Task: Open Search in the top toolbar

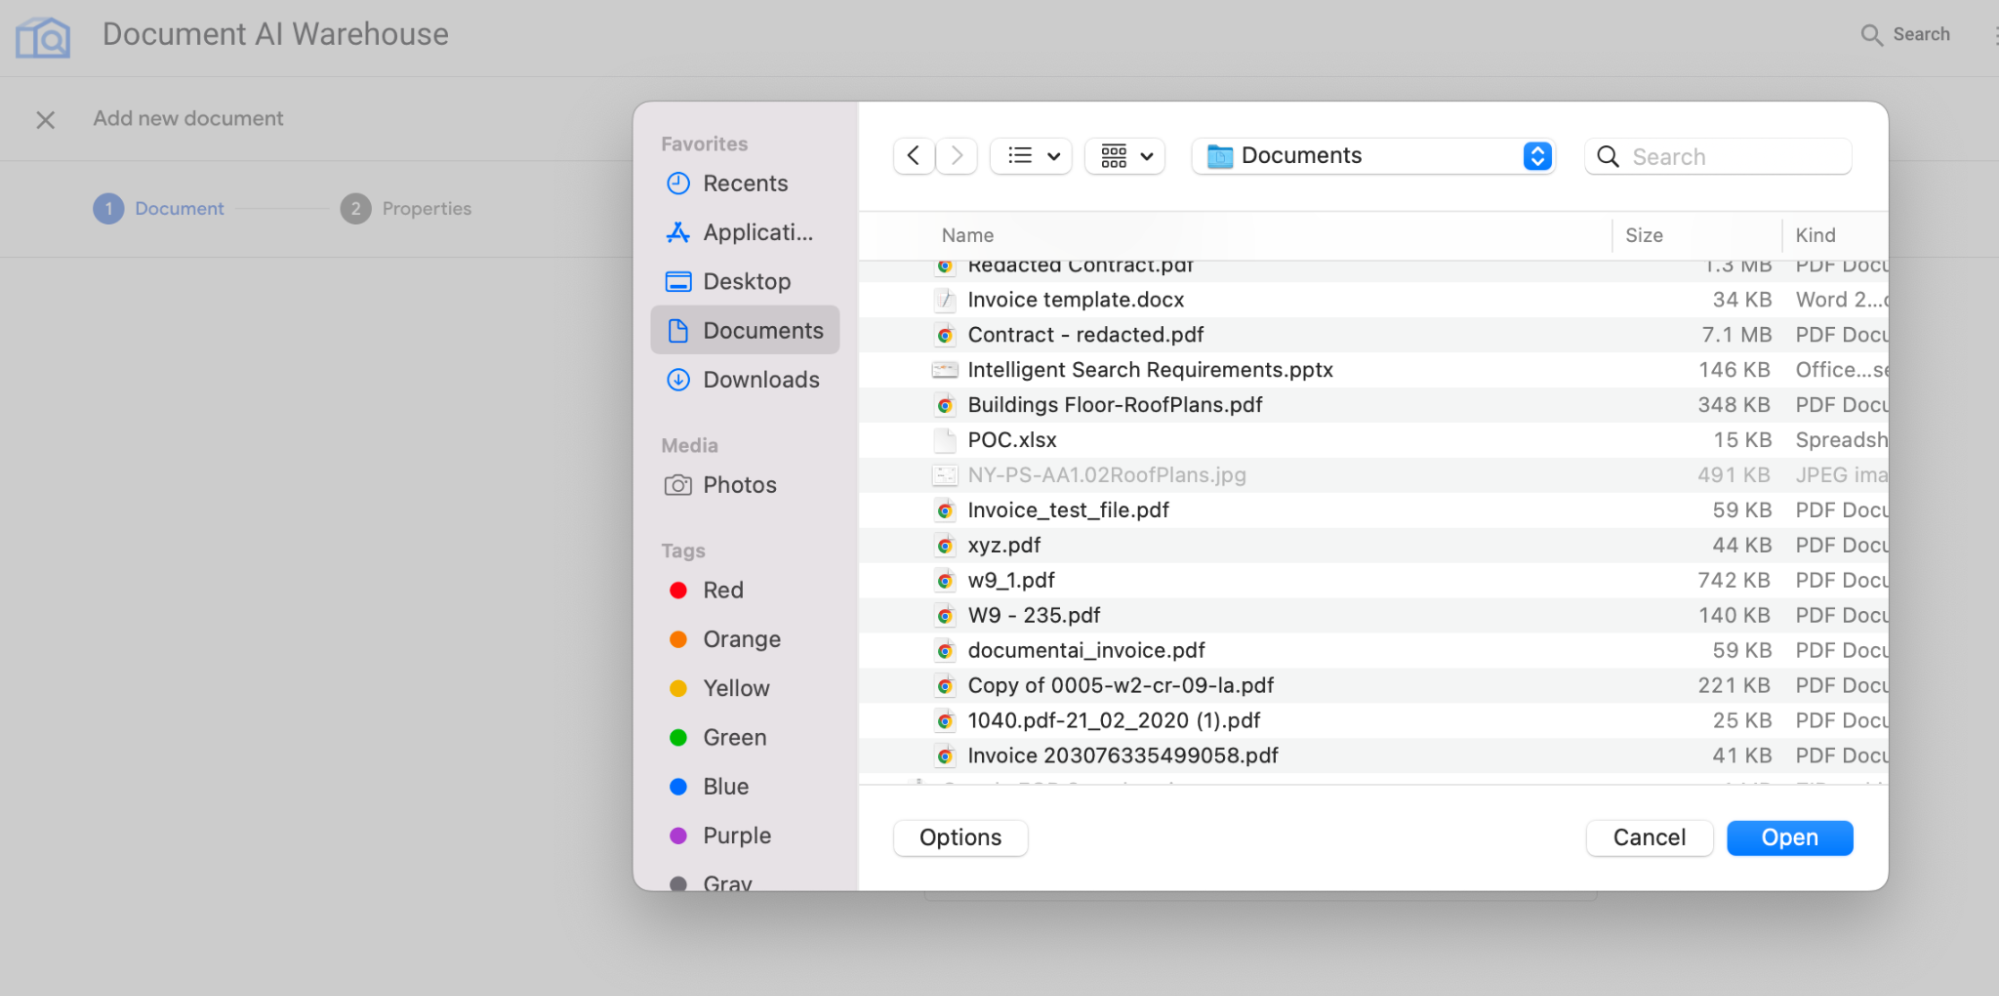Action: (1903, 34)
